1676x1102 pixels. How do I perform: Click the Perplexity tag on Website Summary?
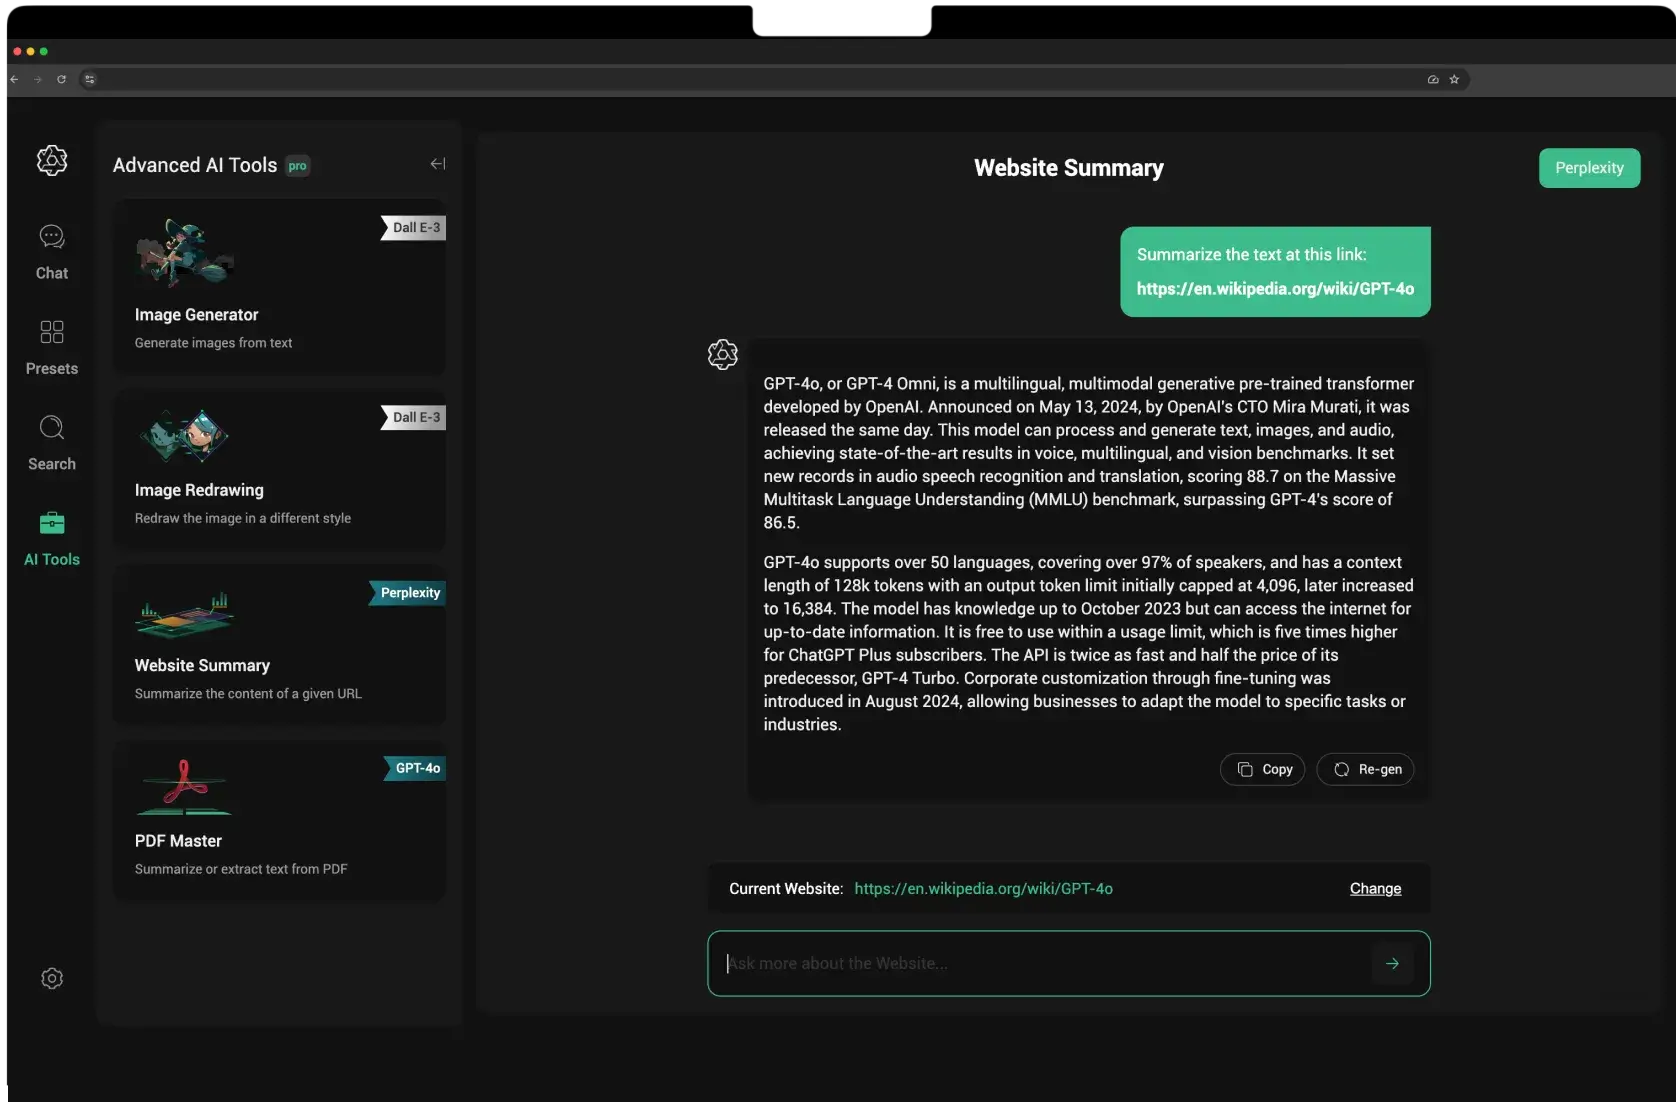408,593
